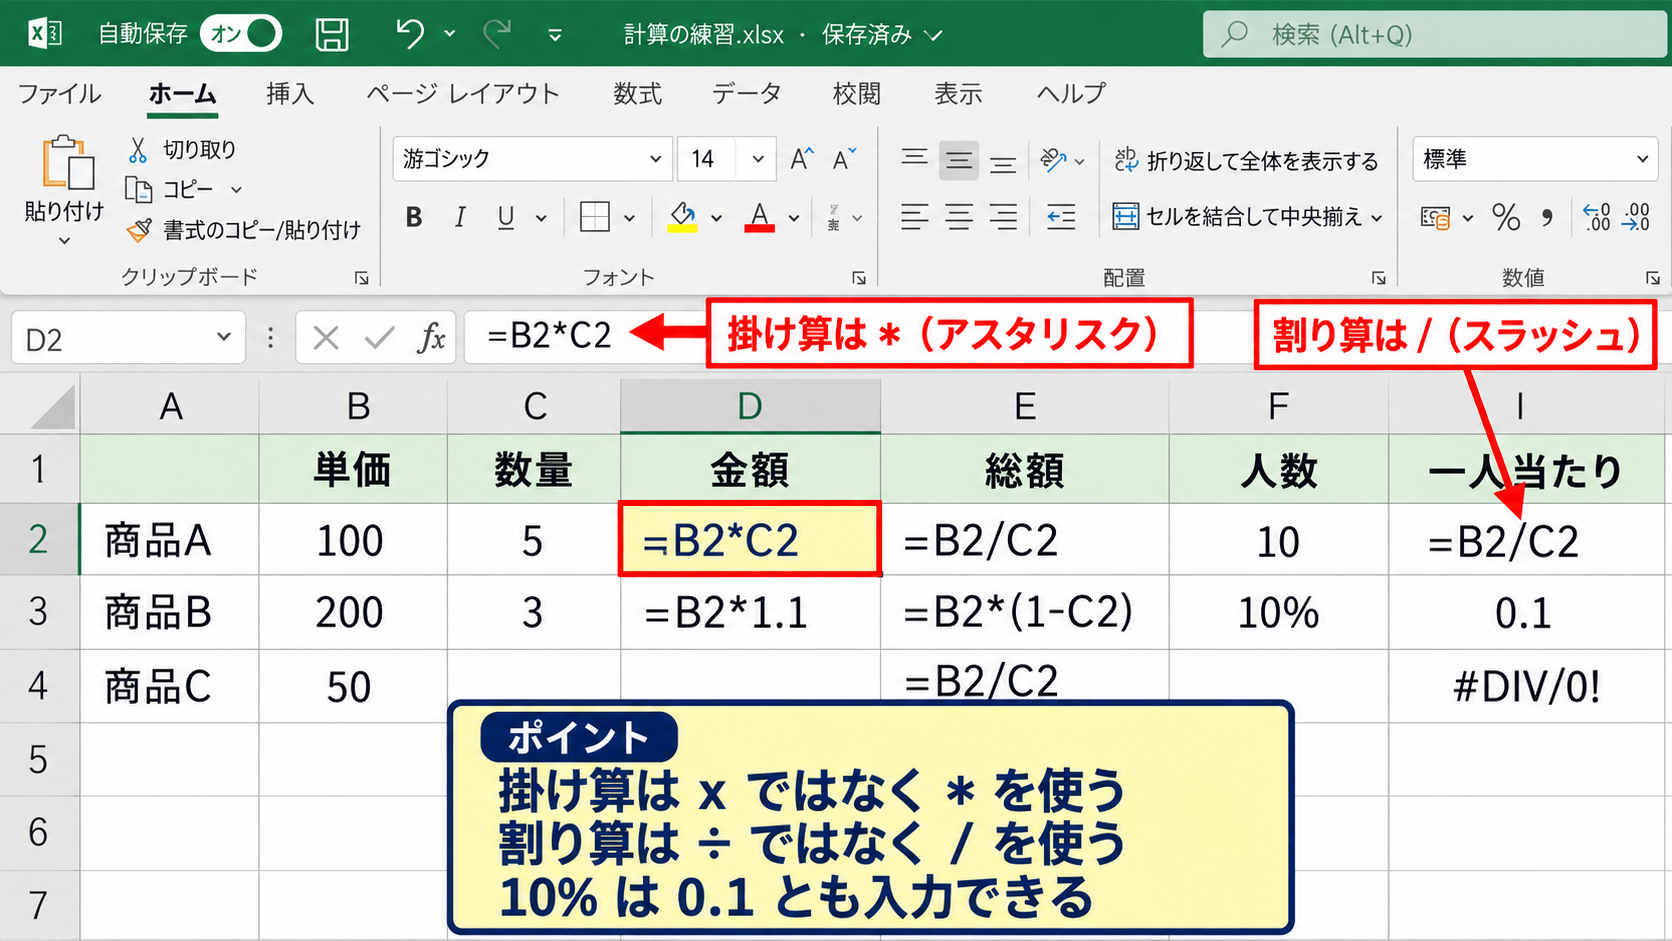
Task: Select the column D header
Action: 750,406
